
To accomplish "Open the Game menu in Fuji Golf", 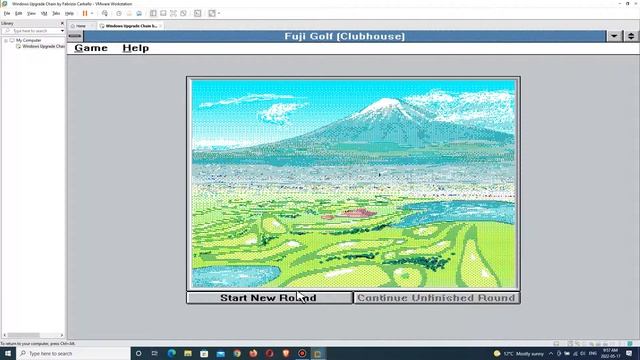I will click(x=91, y=48).
